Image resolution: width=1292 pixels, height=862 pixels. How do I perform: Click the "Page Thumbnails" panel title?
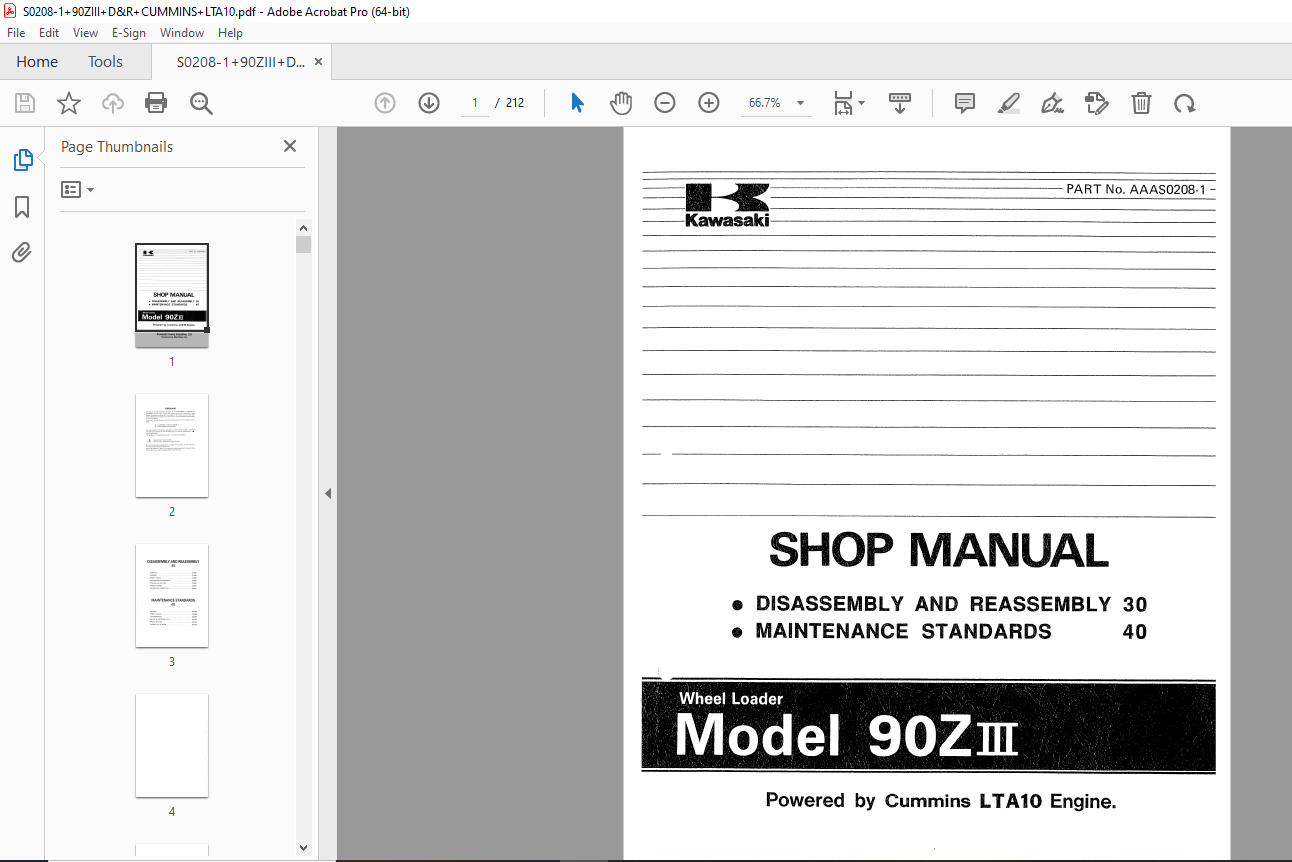[x=117, y=146]
